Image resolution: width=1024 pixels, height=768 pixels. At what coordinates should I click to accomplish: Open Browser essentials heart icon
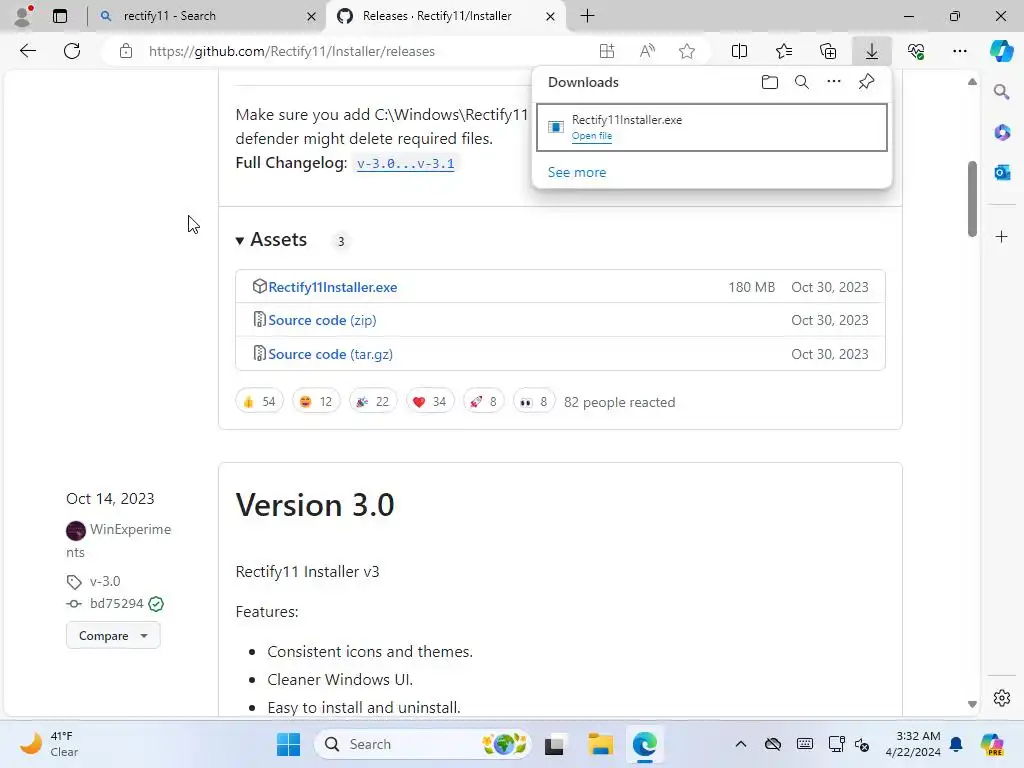[x=916, y=51]
